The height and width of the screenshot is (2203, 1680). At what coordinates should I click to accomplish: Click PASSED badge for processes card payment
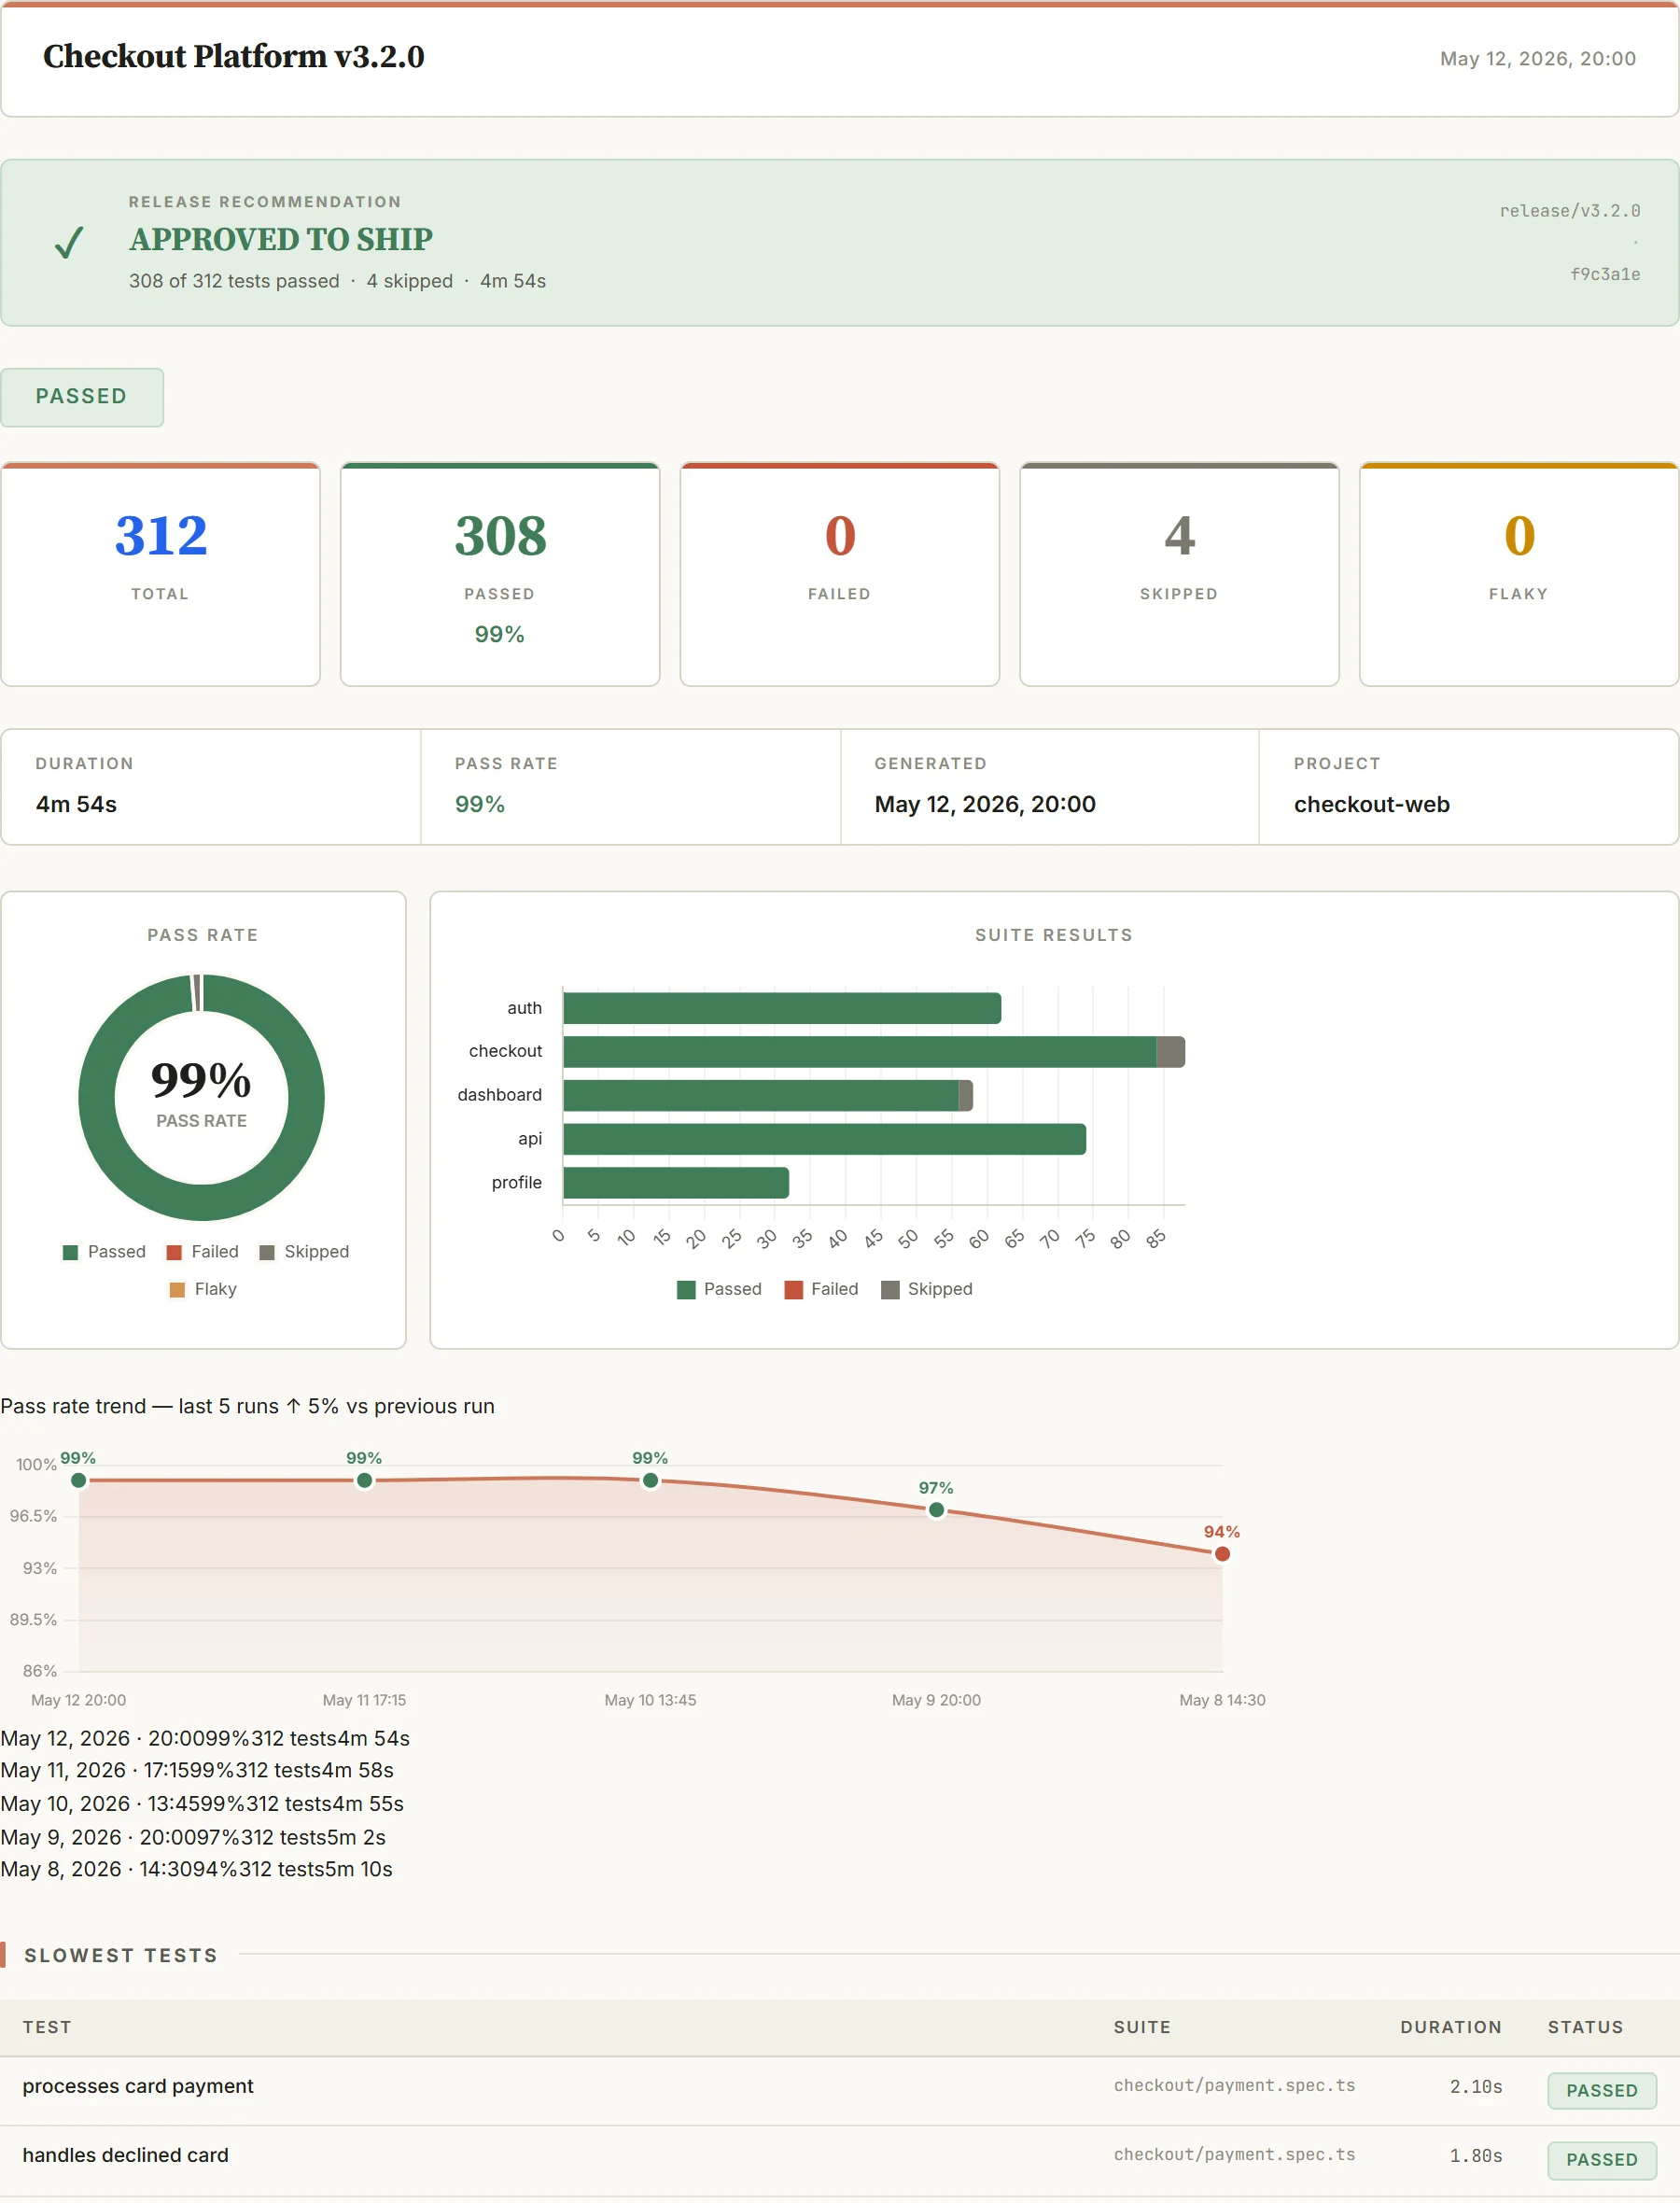coord(1602,2091)
